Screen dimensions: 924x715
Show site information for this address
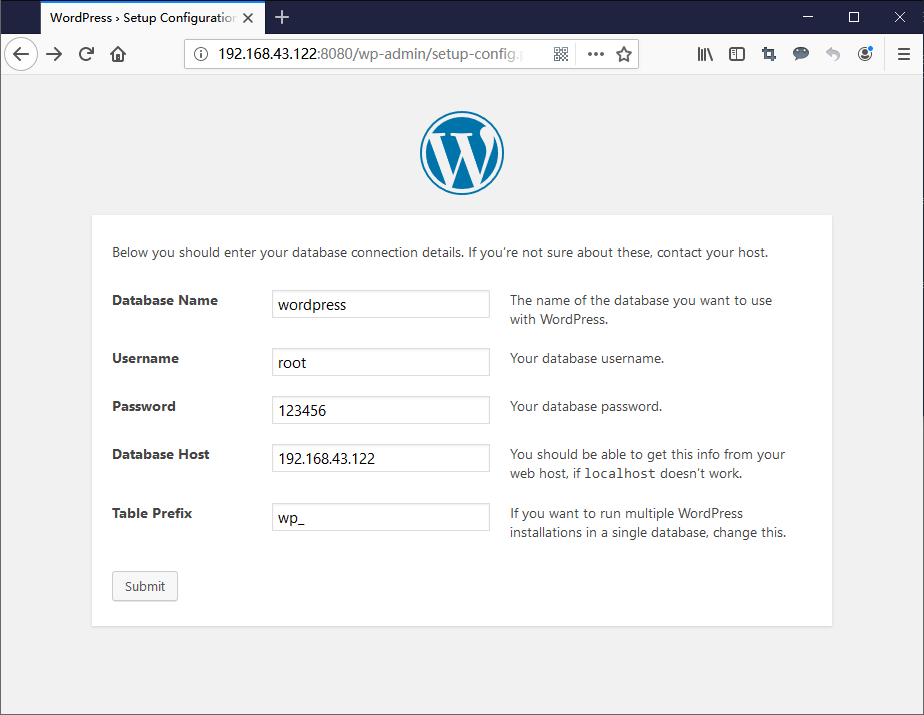pyautogui.click(x=200, y=54)
